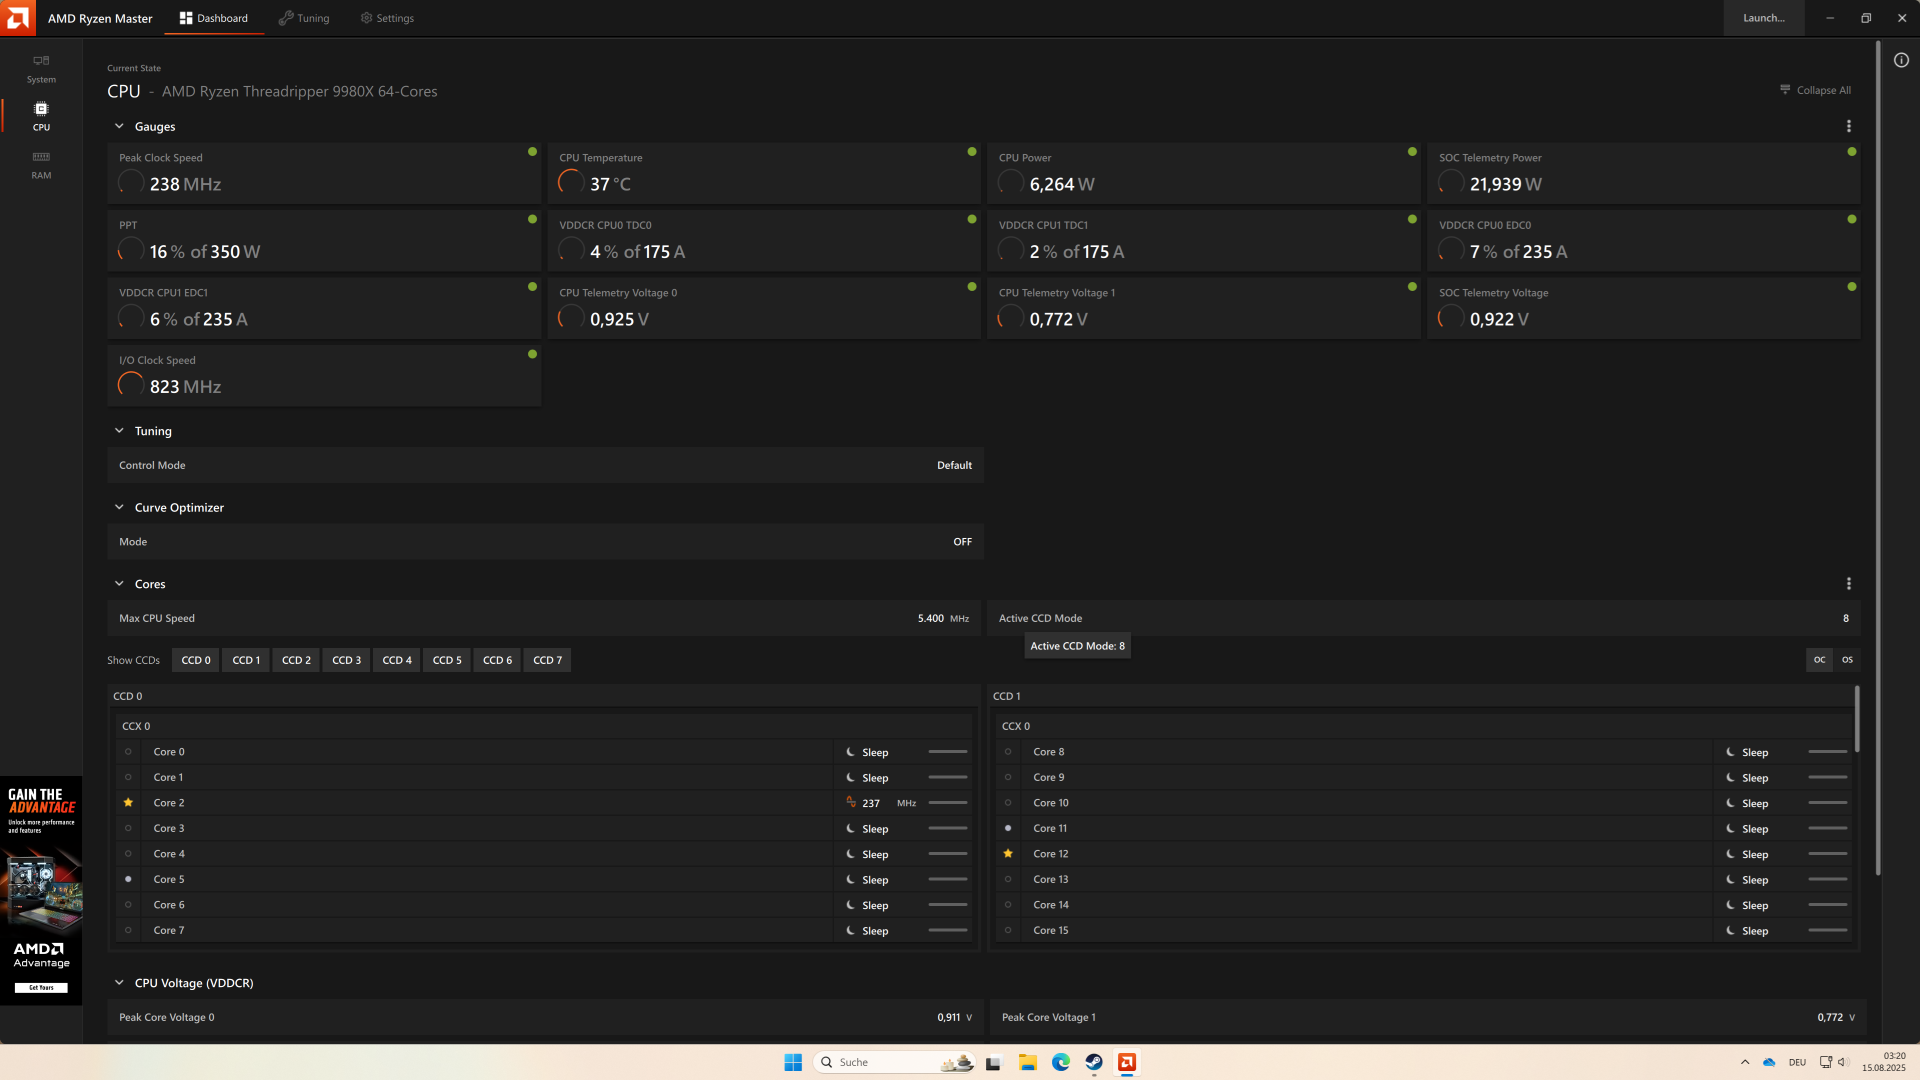Click the Windows Start button in taskbar
The width and height of the screenshot is (1920, 1080).
pos(793,1062)
